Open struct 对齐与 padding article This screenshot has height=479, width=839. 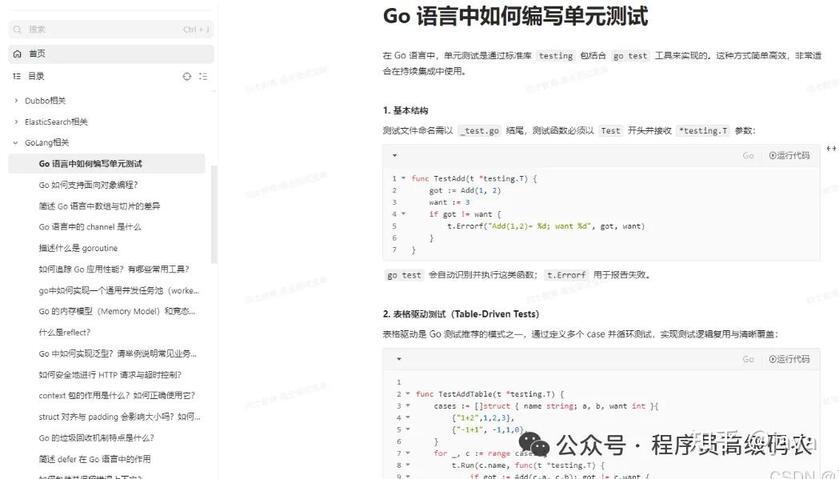119,417
